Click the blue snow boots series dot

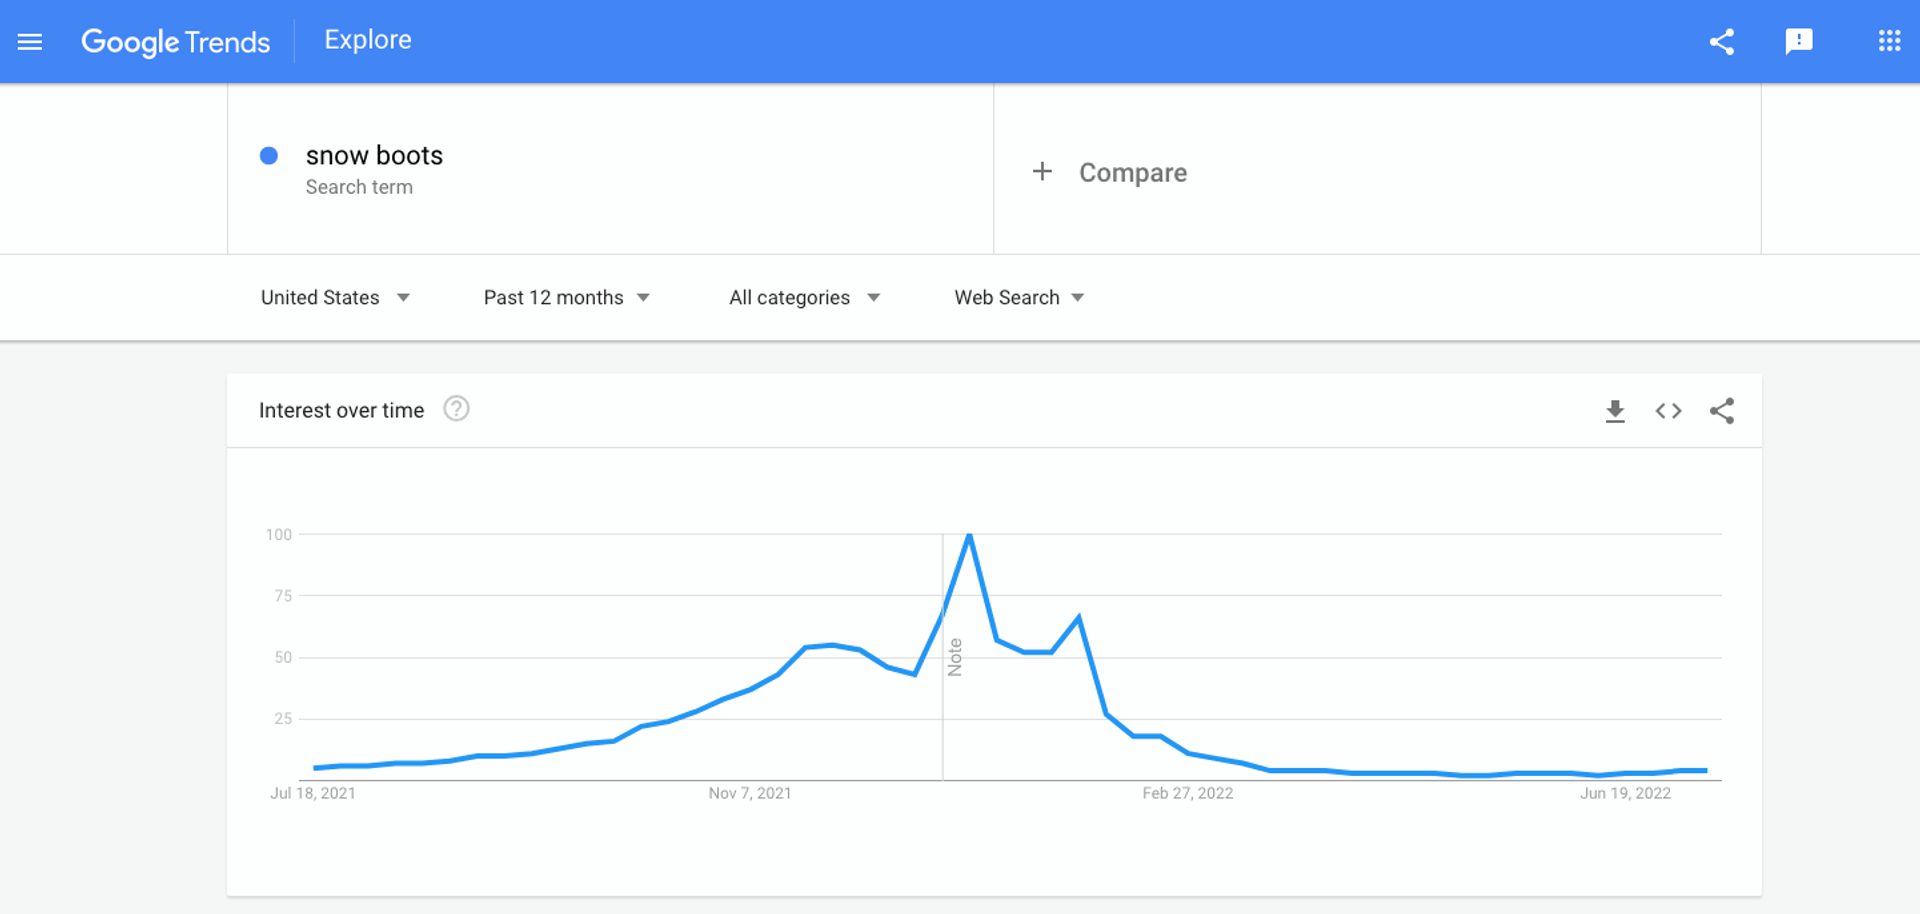(268, 156)
